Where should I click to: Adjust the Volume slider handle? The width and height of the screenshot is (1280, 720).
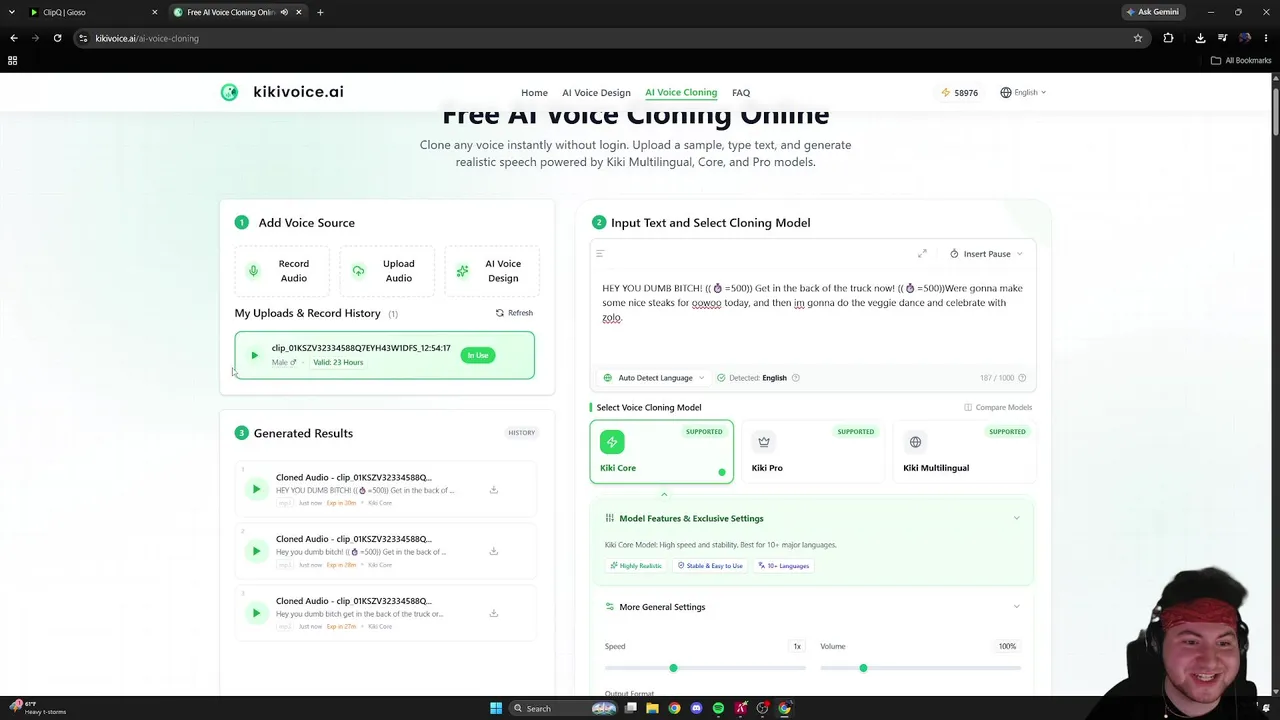click(x=863, y=668)
